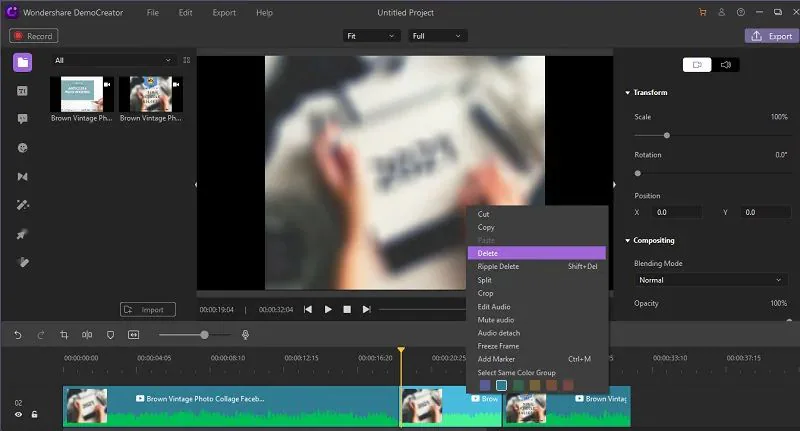The width and height of the screenshot is (800, 431).
Task: Click the split clip toolbar icon
Action: click(x=87, y=335)
